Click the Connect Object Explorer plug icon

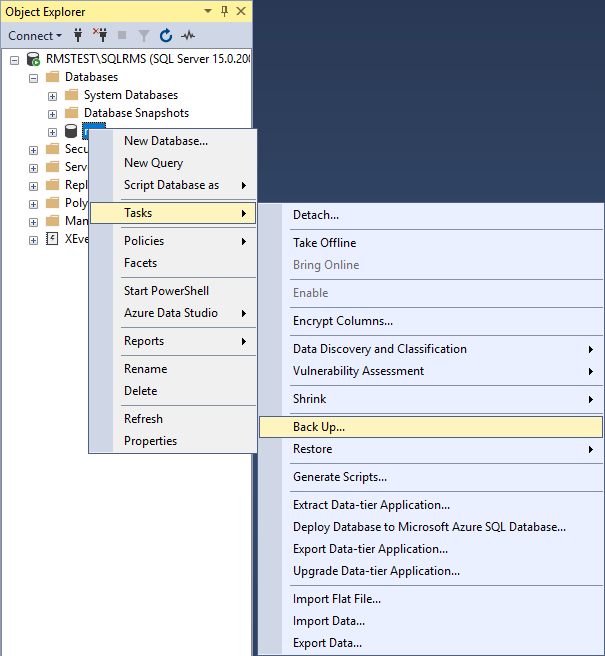78,36
